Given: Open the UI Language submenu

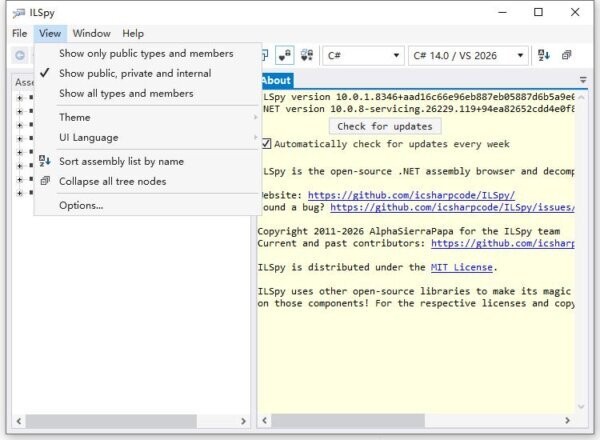Looking at the screenshot, I should coord(146,137).
